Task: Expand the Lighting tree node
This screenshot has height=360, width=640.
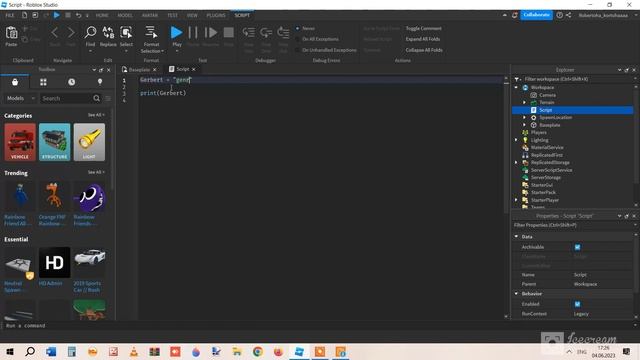Action: [516, 140]
